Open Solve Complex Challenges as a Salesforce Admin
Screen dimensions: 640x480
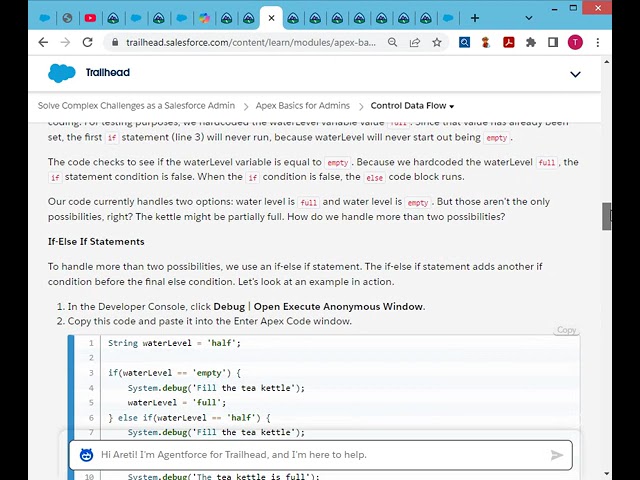click(136, 106)
